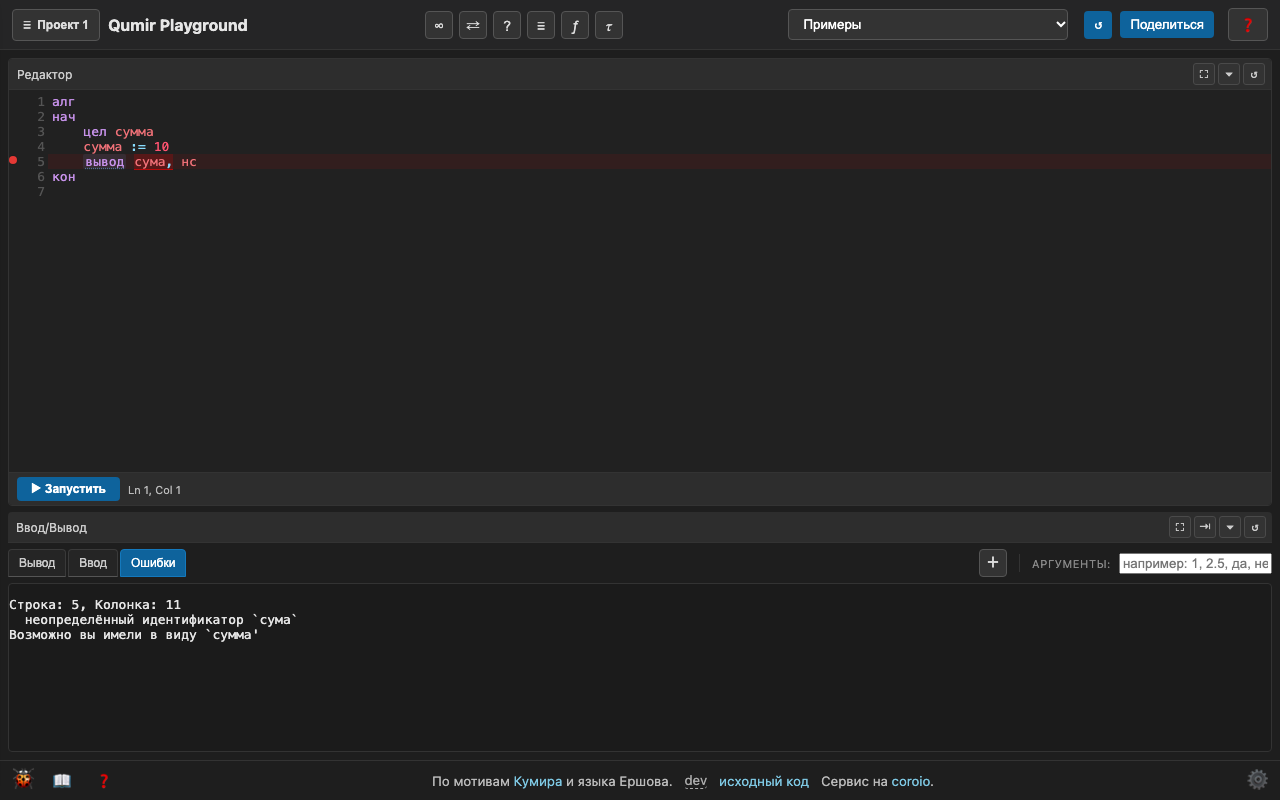Open the Проект 1 project menu
The height and width of the screenshot is (800, 1280).
(x=56, y=25)
